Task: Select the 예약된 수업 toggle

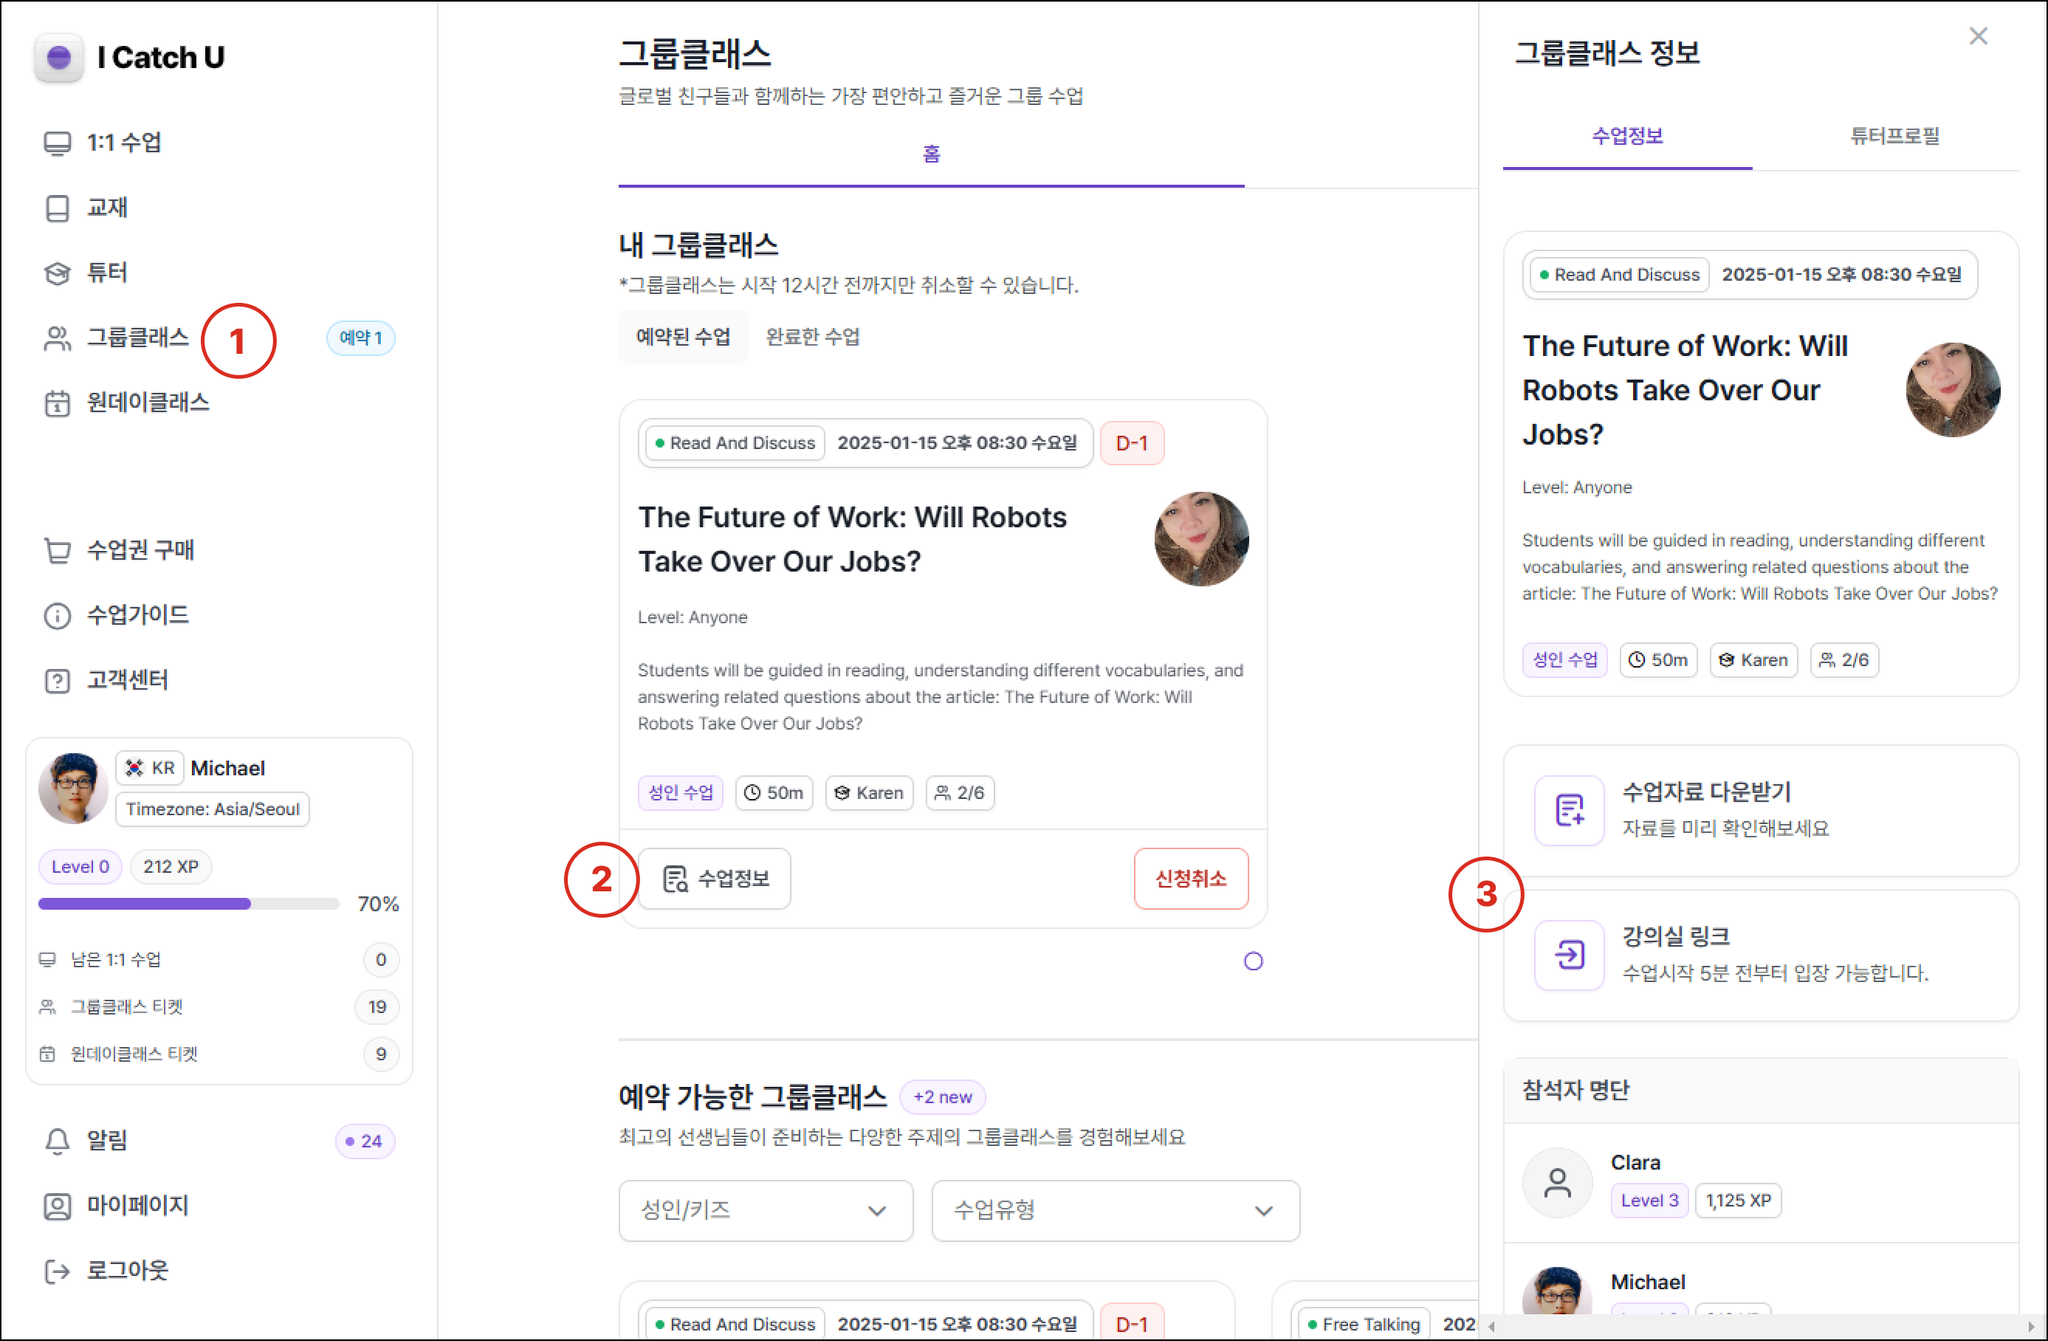Action: pos(683,337)
